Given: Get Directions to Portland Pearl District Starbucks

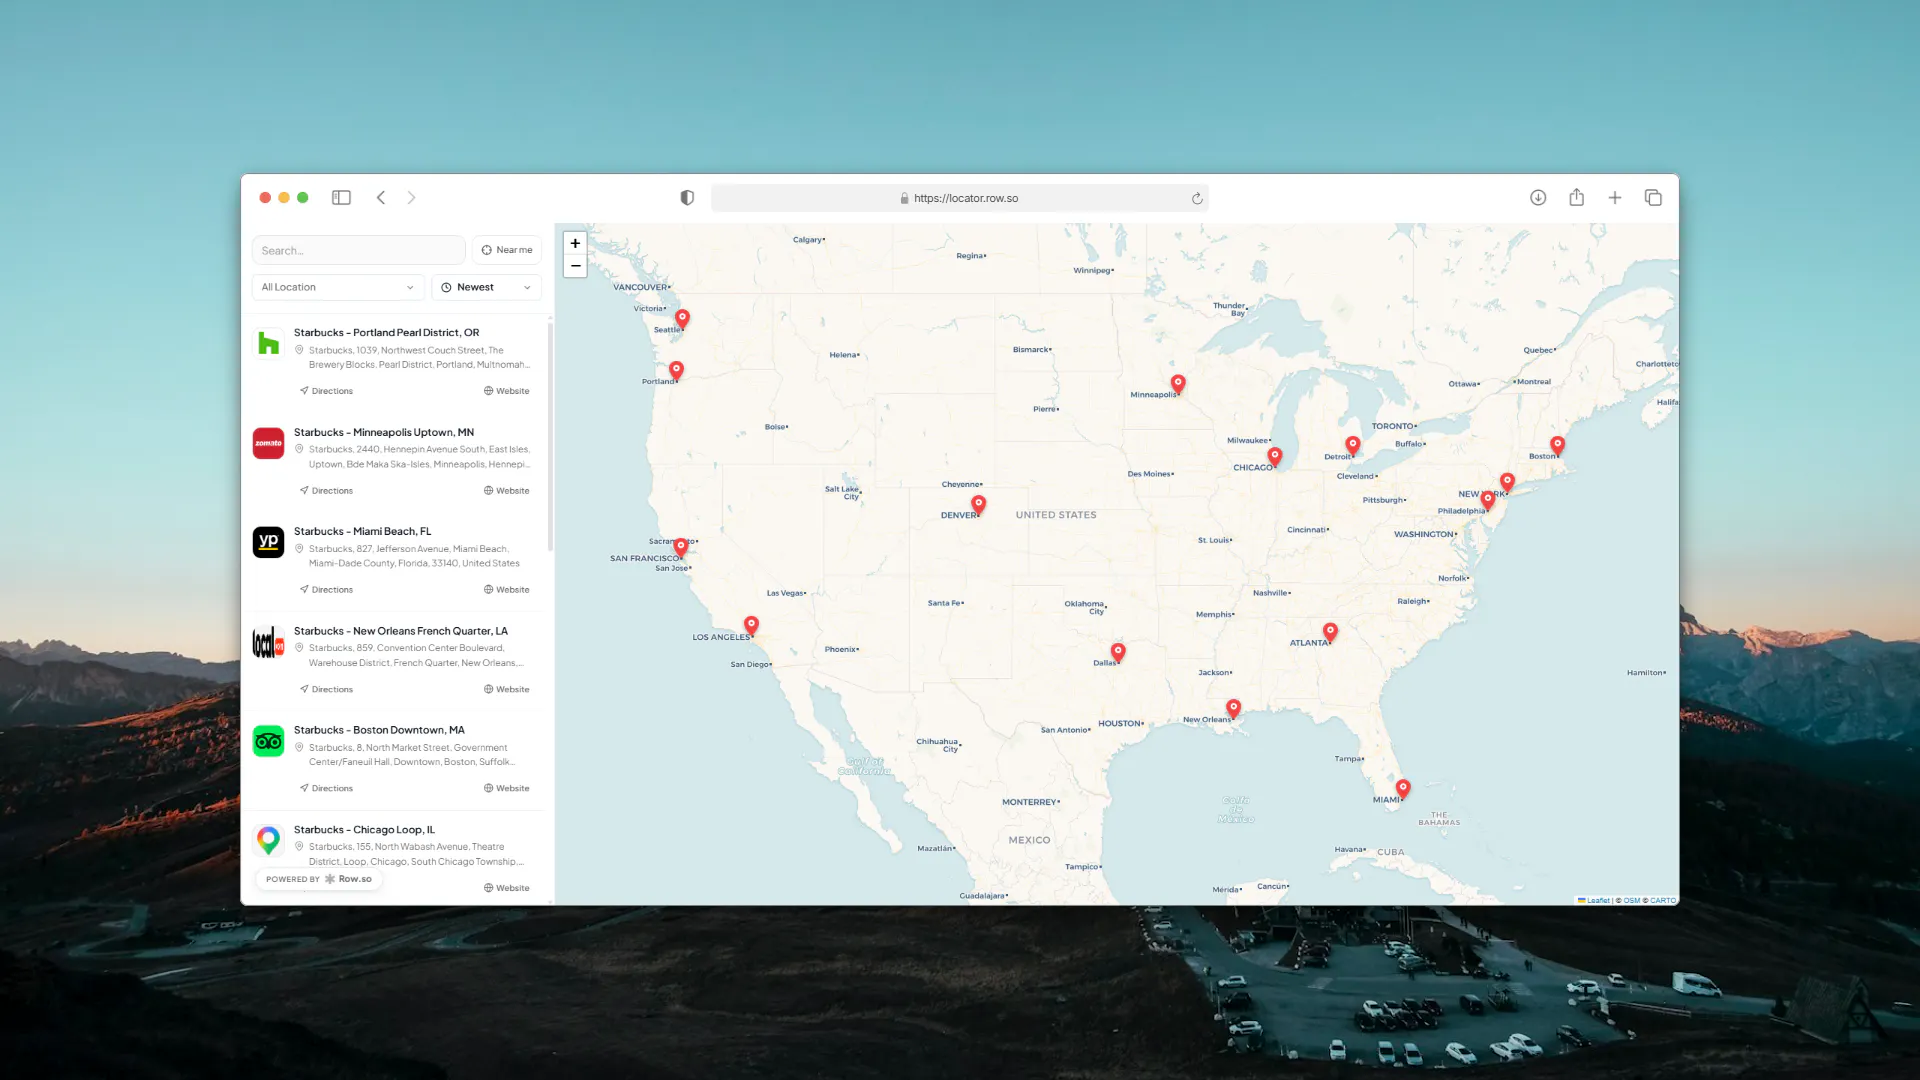Looking at the screenshot, I should pyautogui.click(x=326, y=391).
